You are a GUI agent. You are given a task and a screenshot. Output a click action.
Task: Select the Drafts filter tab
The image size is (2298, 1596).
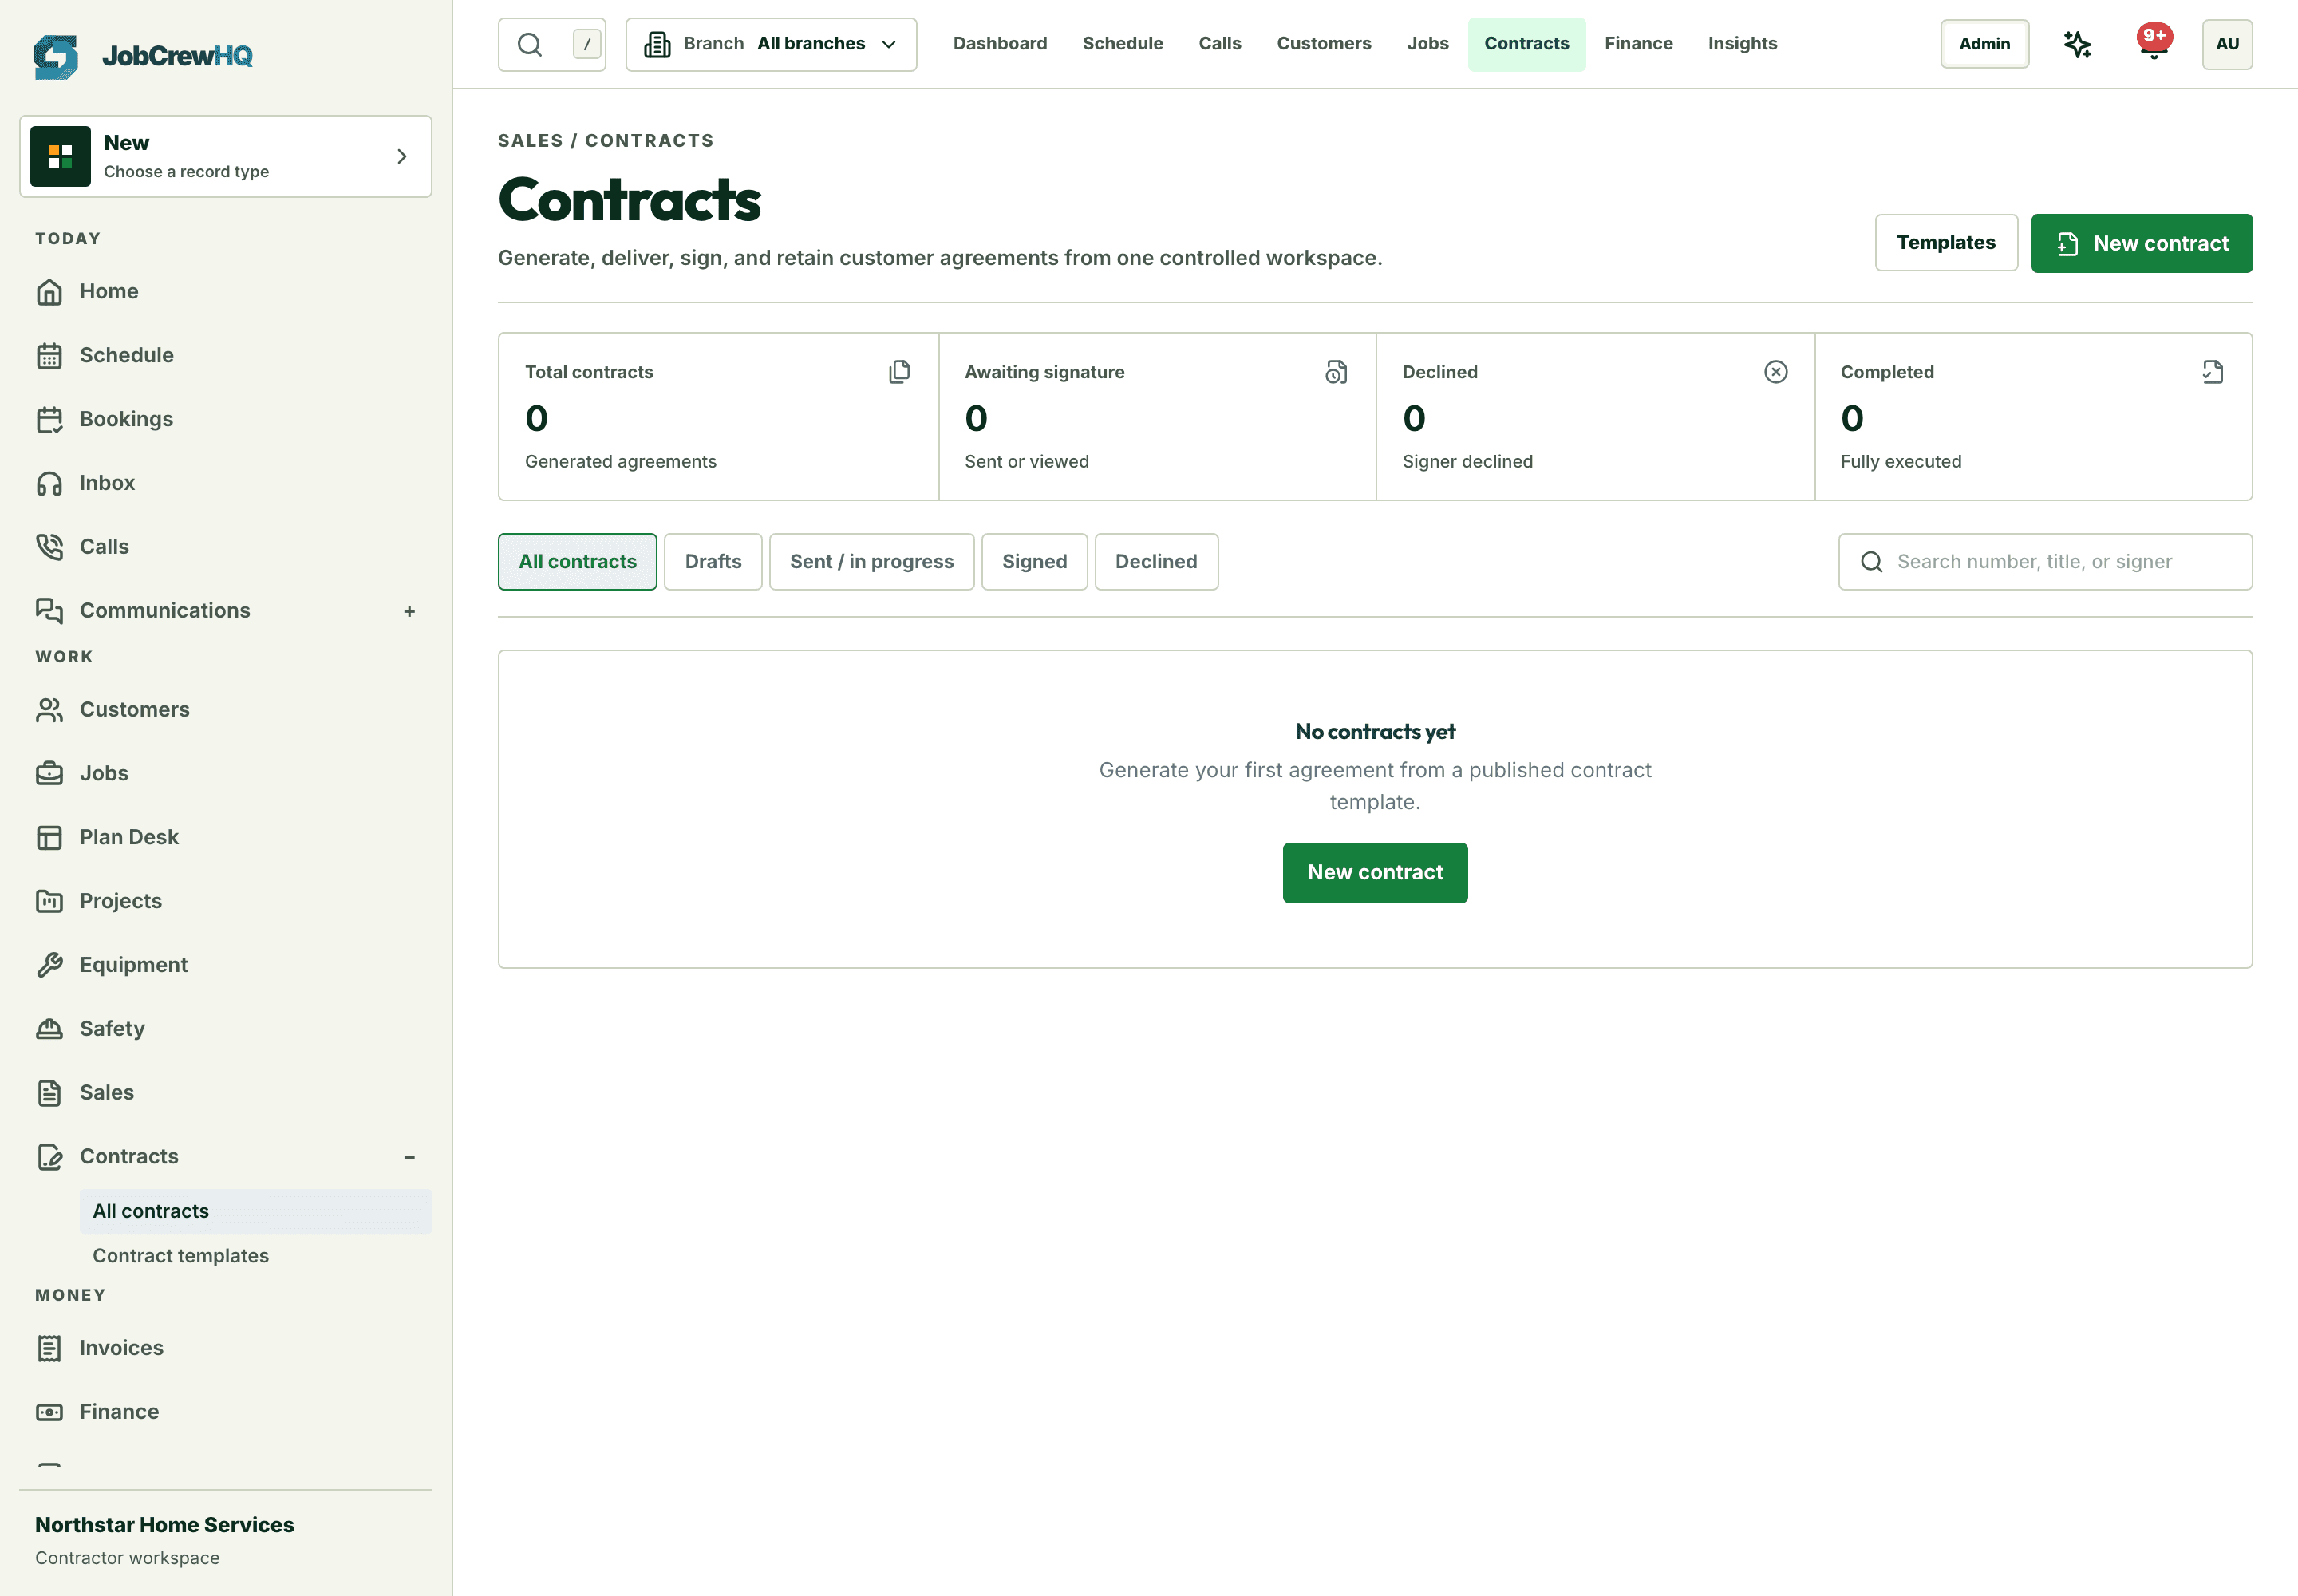pos(713,562)
